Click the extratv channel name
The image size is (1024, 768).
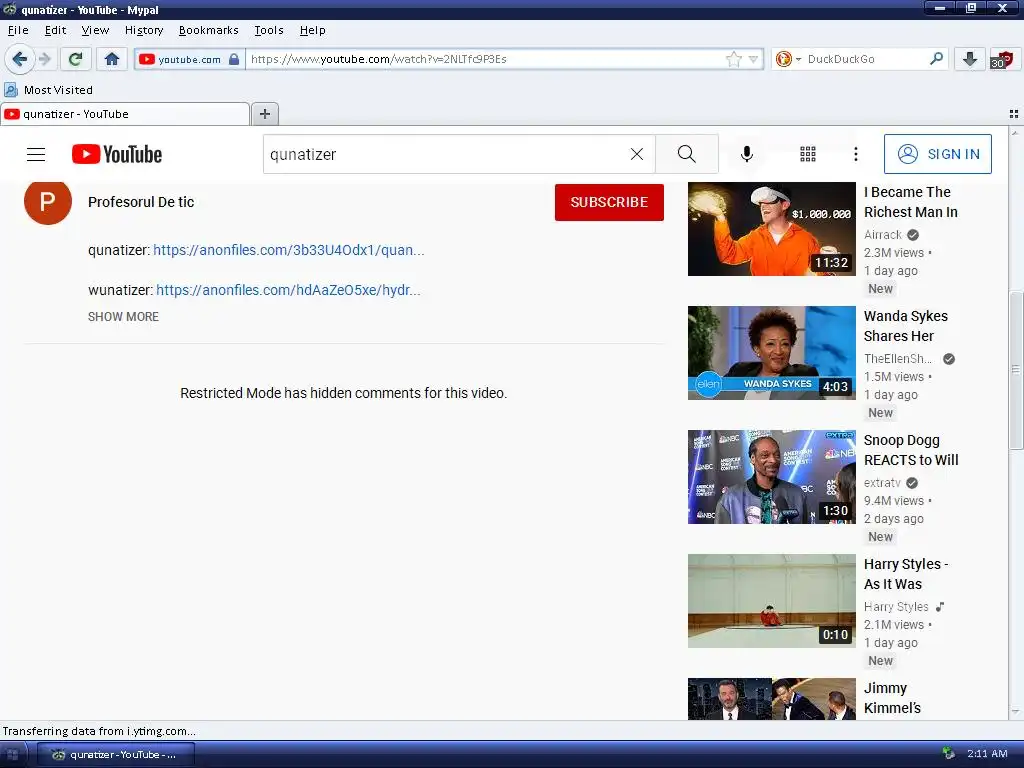click(x=882, y=483)
